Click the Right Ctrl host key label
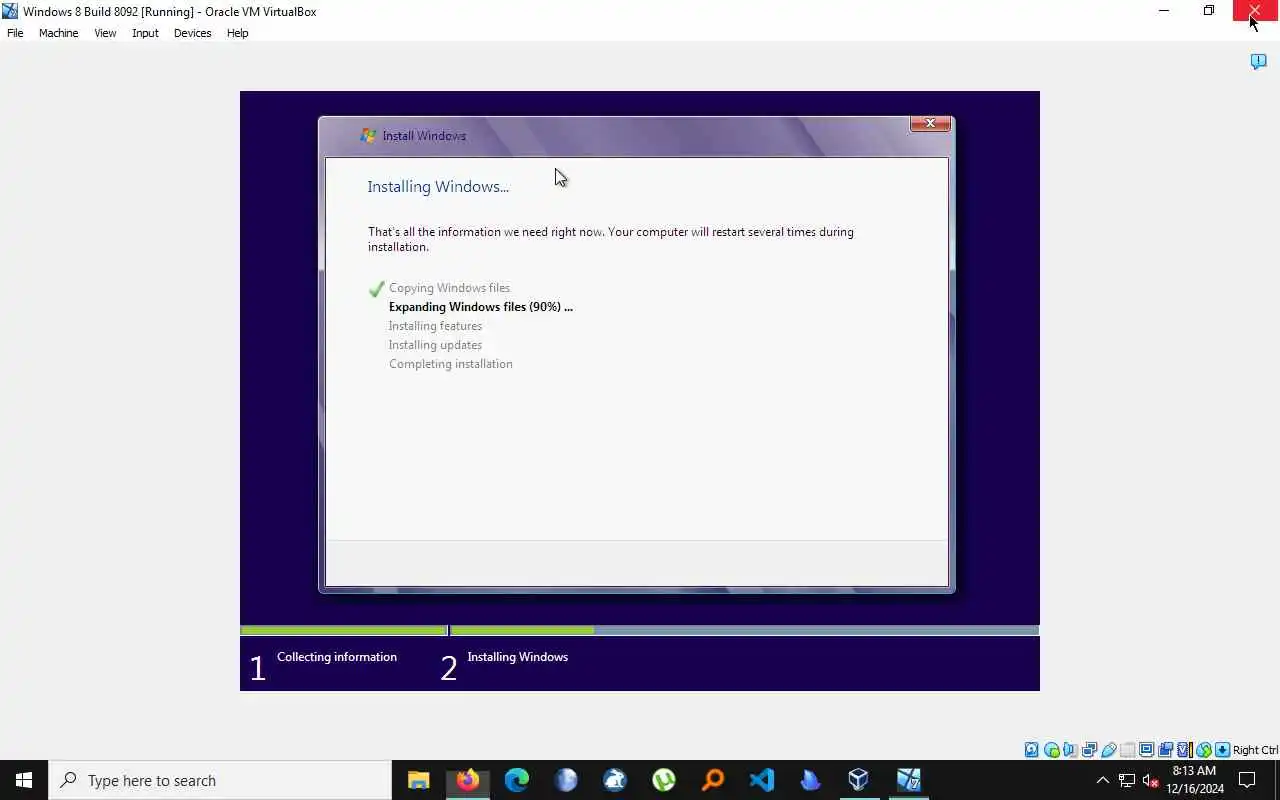The height and width of the screenshot is (800, 1280). (x=1255, y=750)
